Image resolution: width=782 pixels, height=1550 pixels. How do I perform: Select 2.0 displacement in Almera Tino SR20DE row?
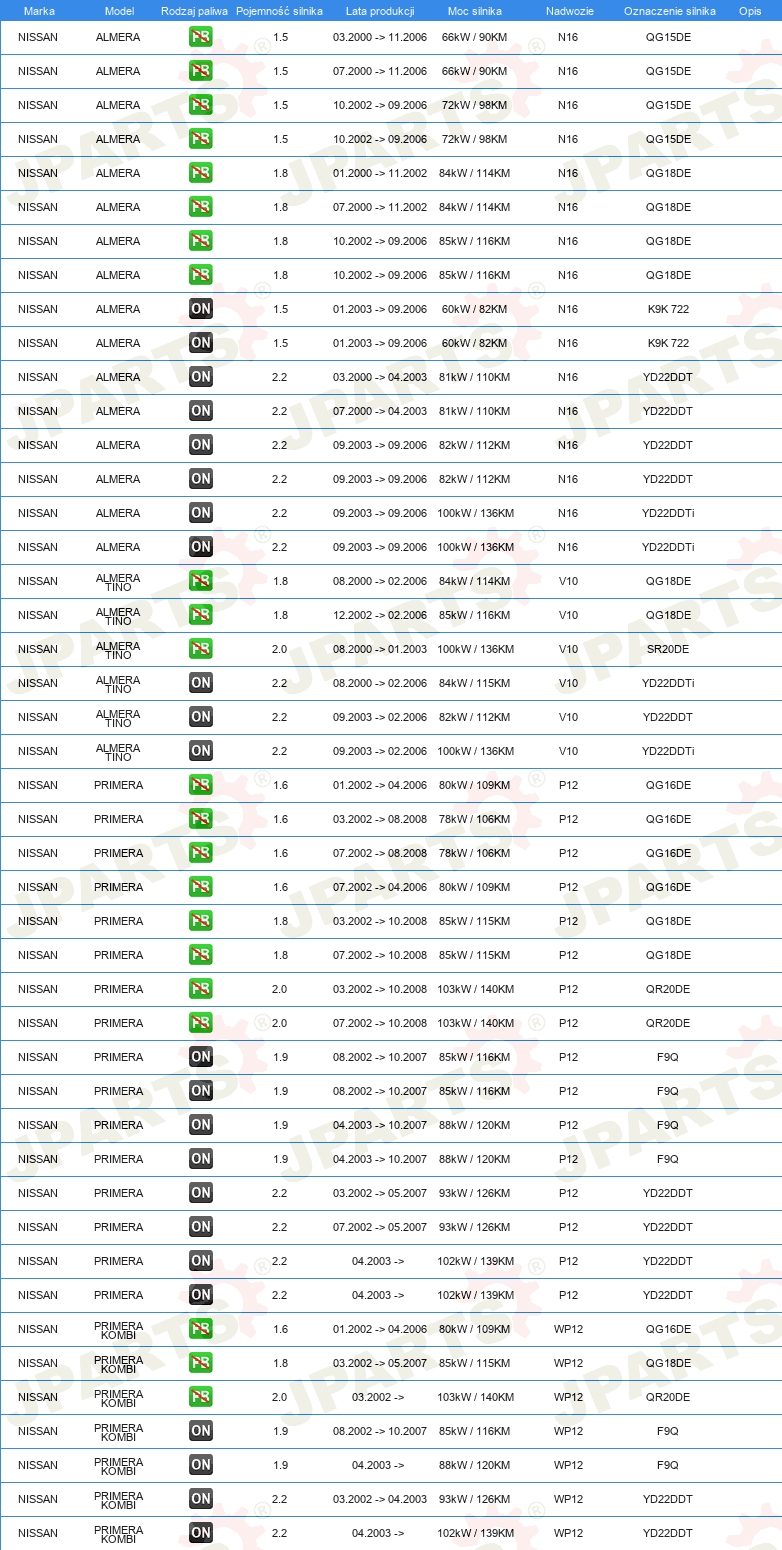pyautogui.click(x=280, y=649)
